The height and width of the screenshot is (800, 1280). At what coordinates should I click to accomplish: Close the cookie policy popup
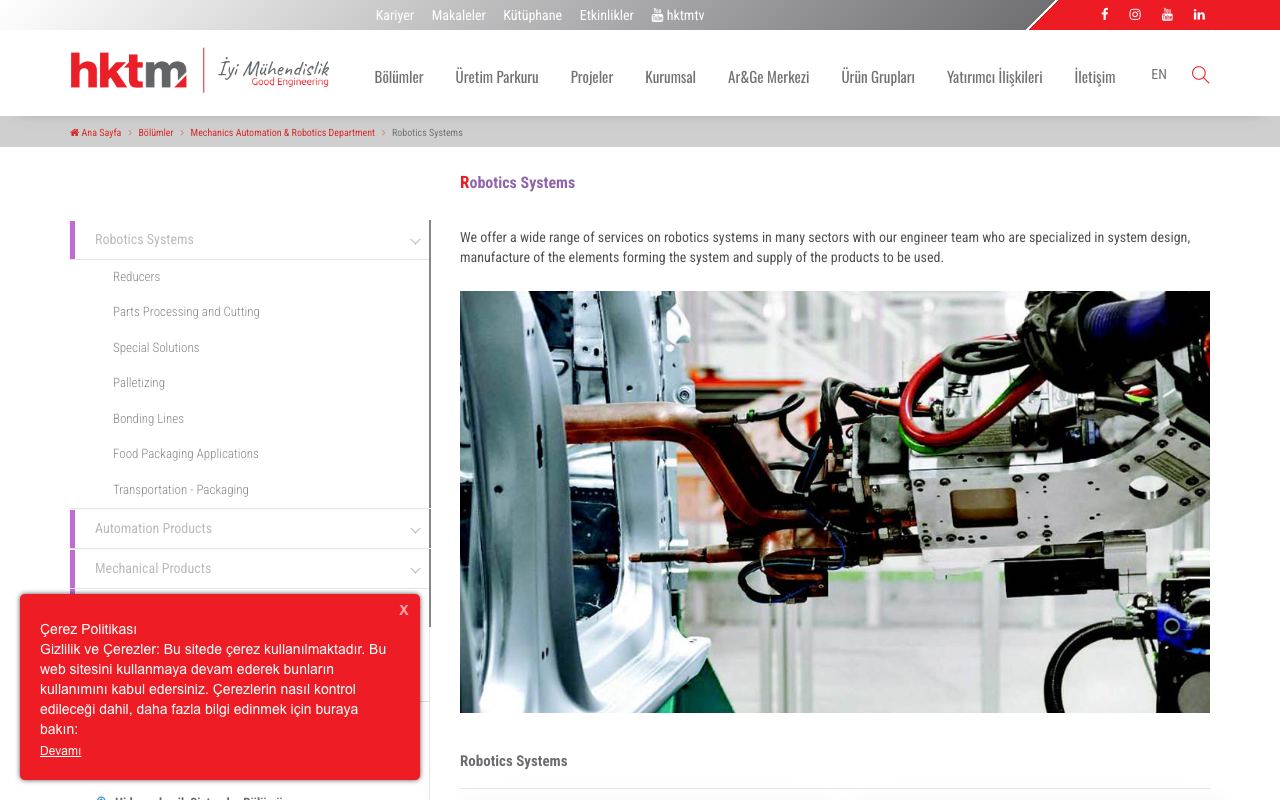[x=403, y=610]
